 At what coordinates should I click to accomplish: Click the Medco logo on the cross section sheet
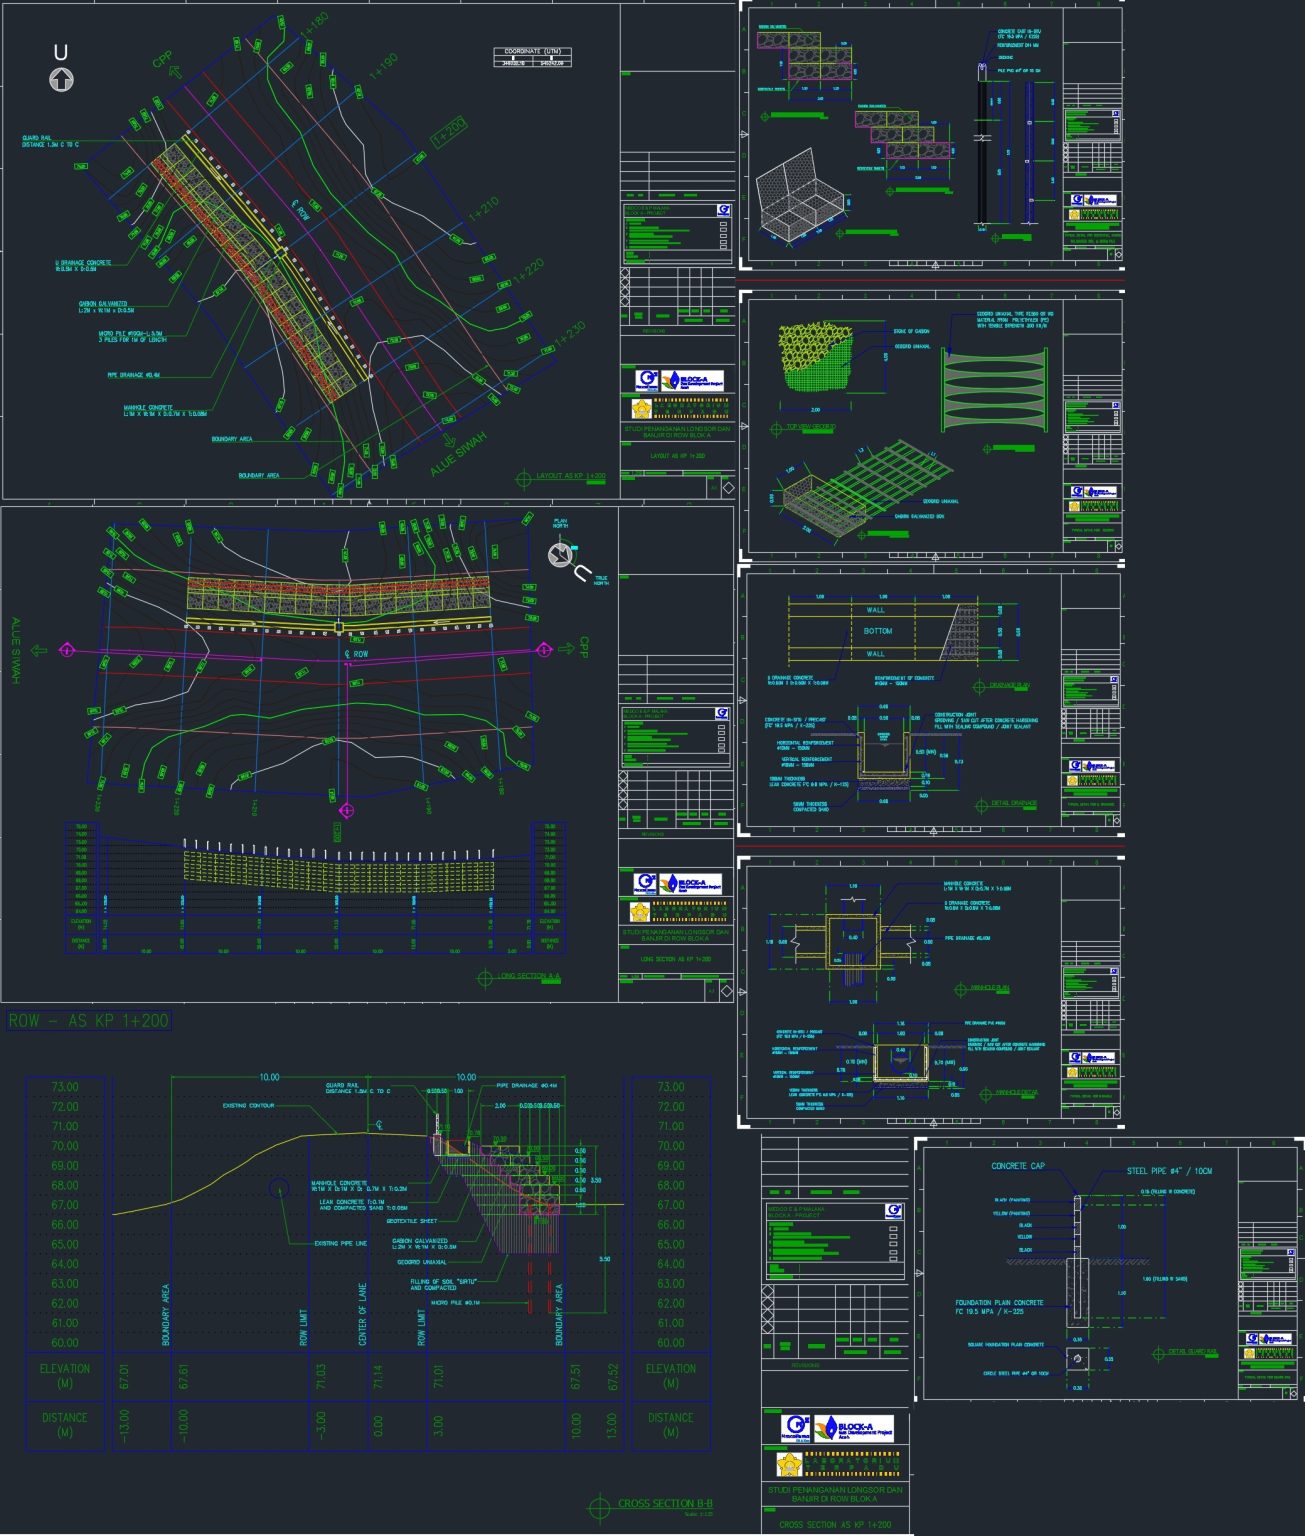point(795,1428)
